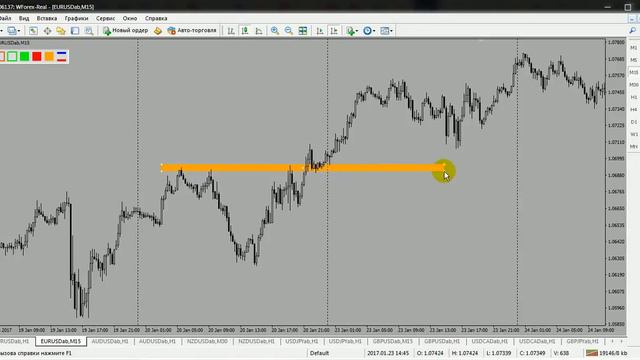Screen dimensions: 640x360
Task: Switch to GBPJPYab,H1 chart tab
Action: point(582,341)
